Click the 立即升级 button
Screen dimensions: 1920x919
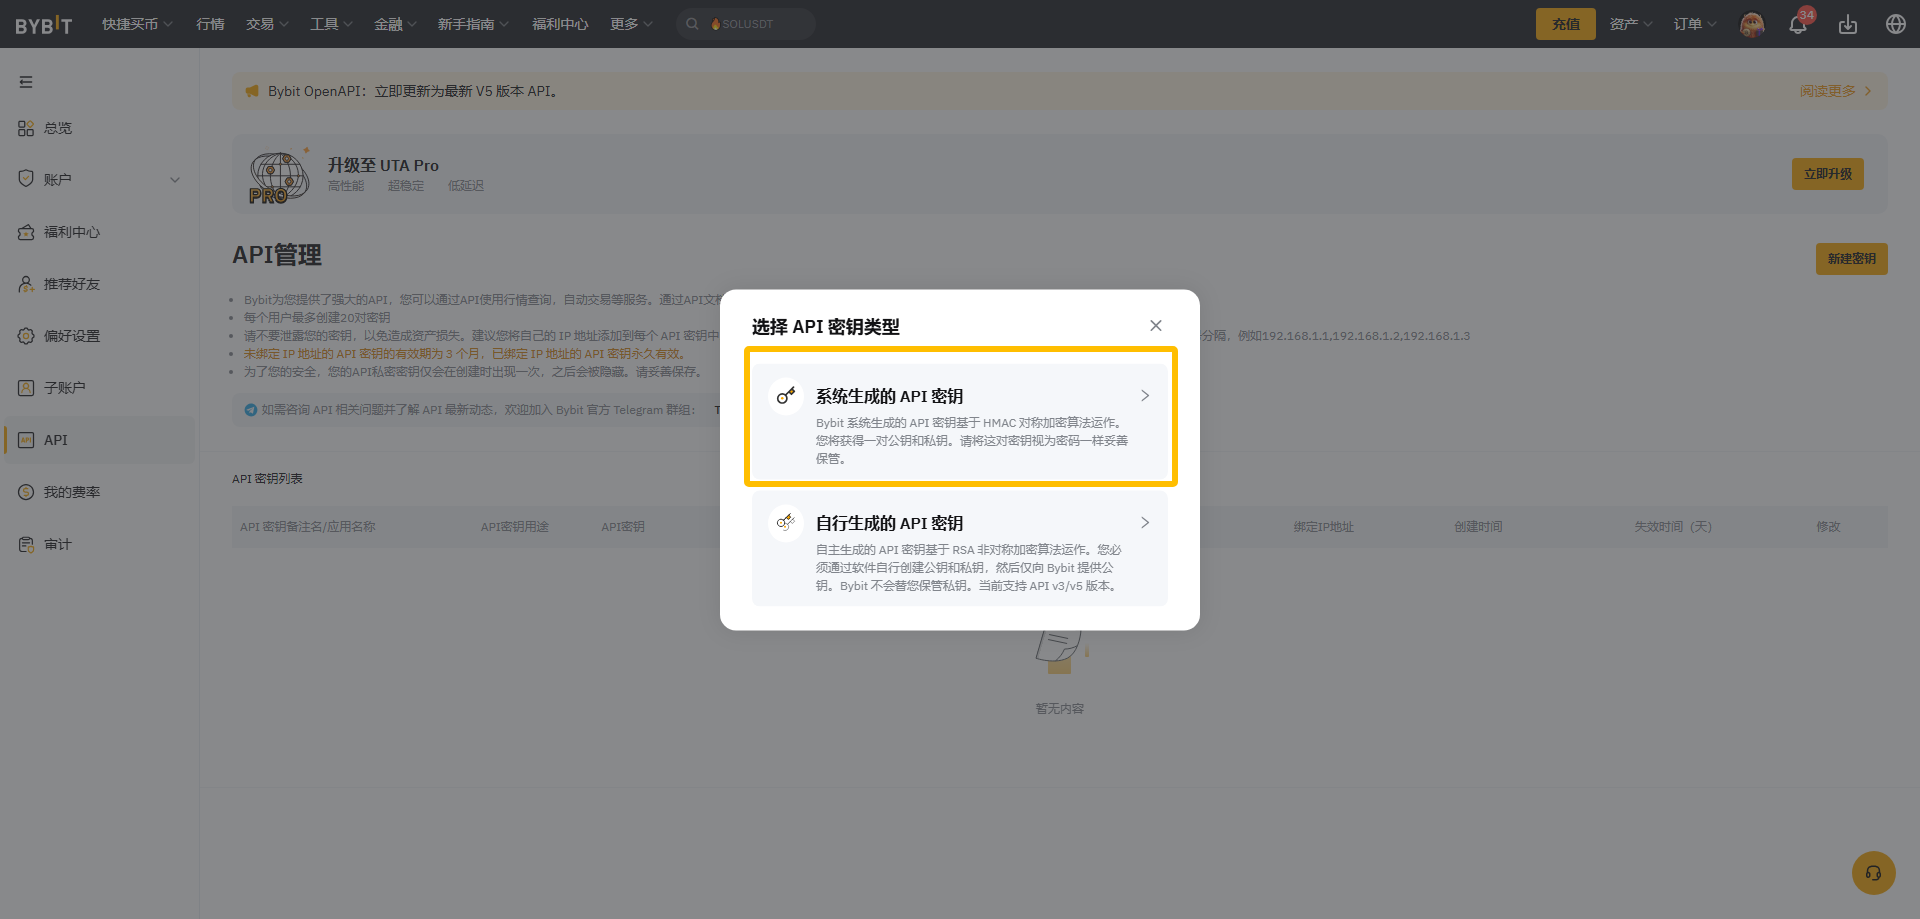[x=1828, y=174]
